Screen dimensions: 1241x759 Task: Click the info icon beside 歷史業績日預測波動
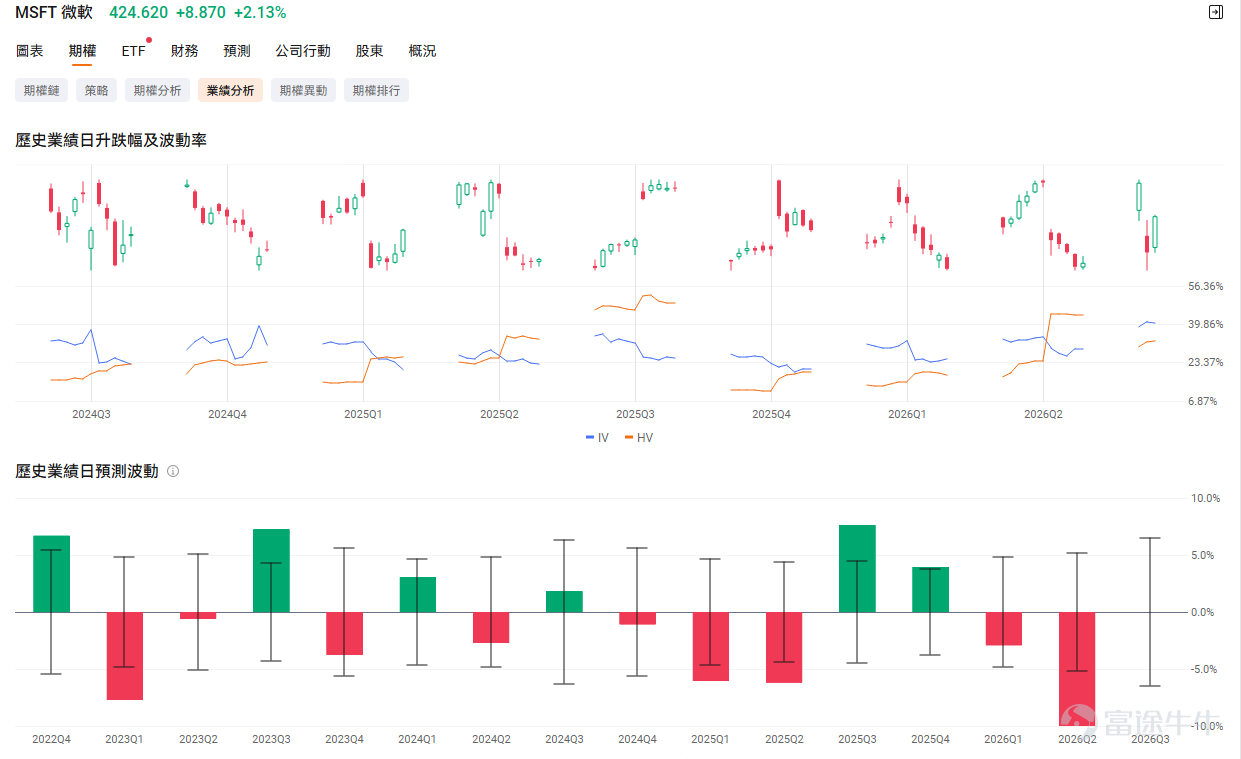pos(173,471)
